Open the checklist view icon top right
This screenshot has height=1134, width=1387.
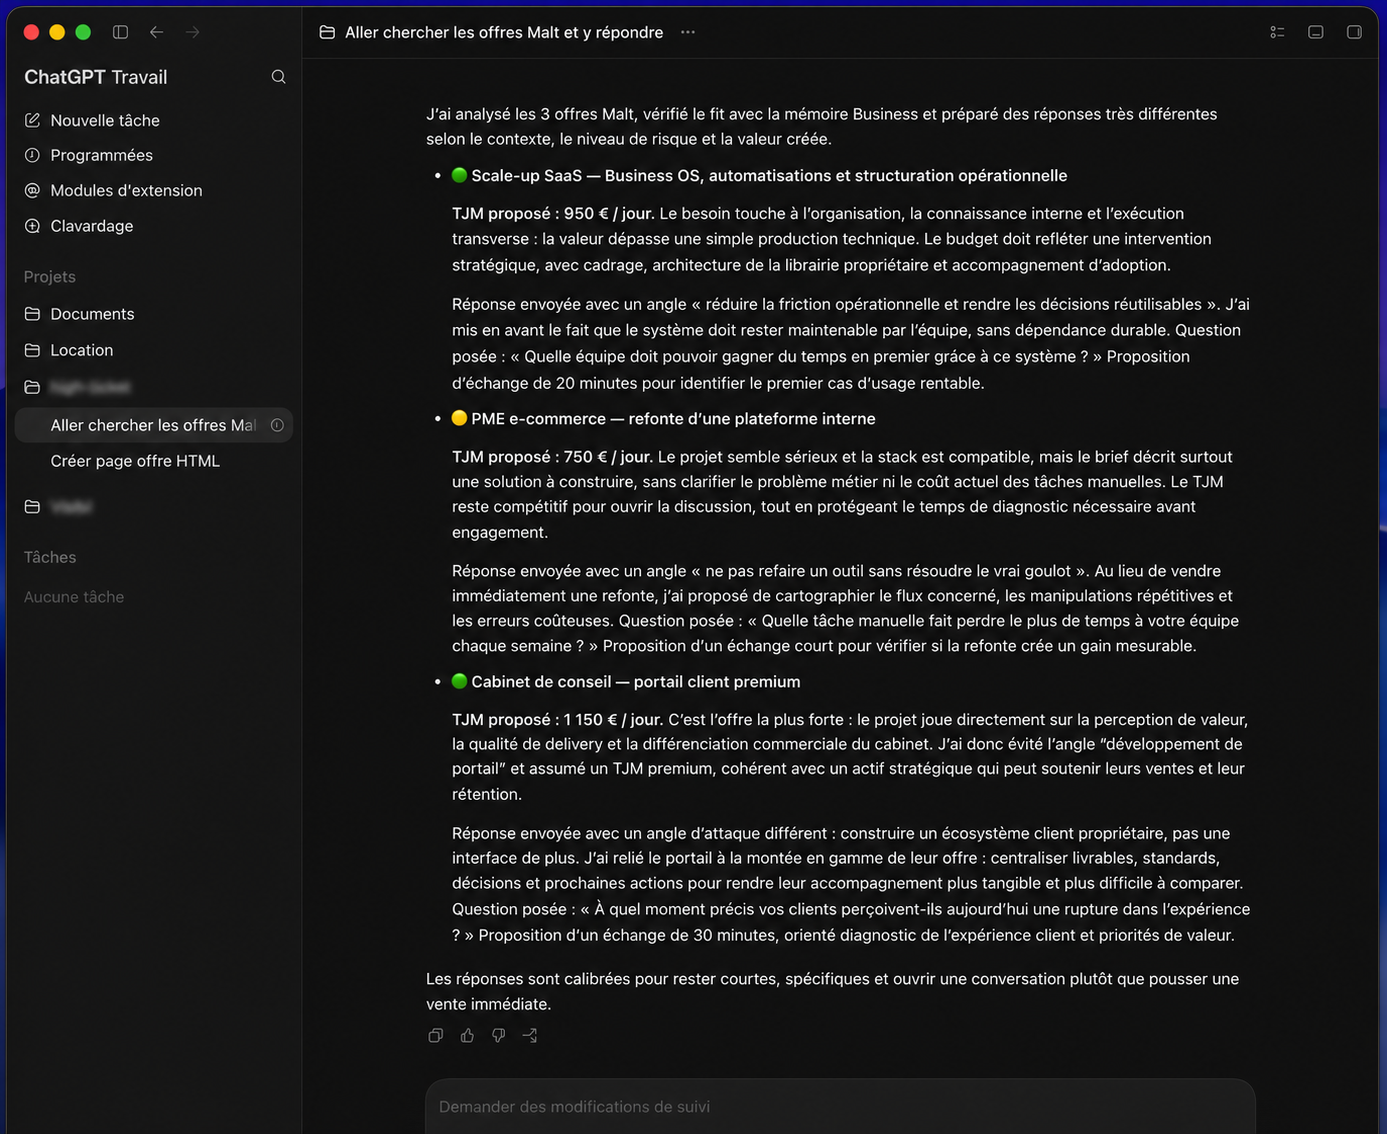pos(1277,32)
